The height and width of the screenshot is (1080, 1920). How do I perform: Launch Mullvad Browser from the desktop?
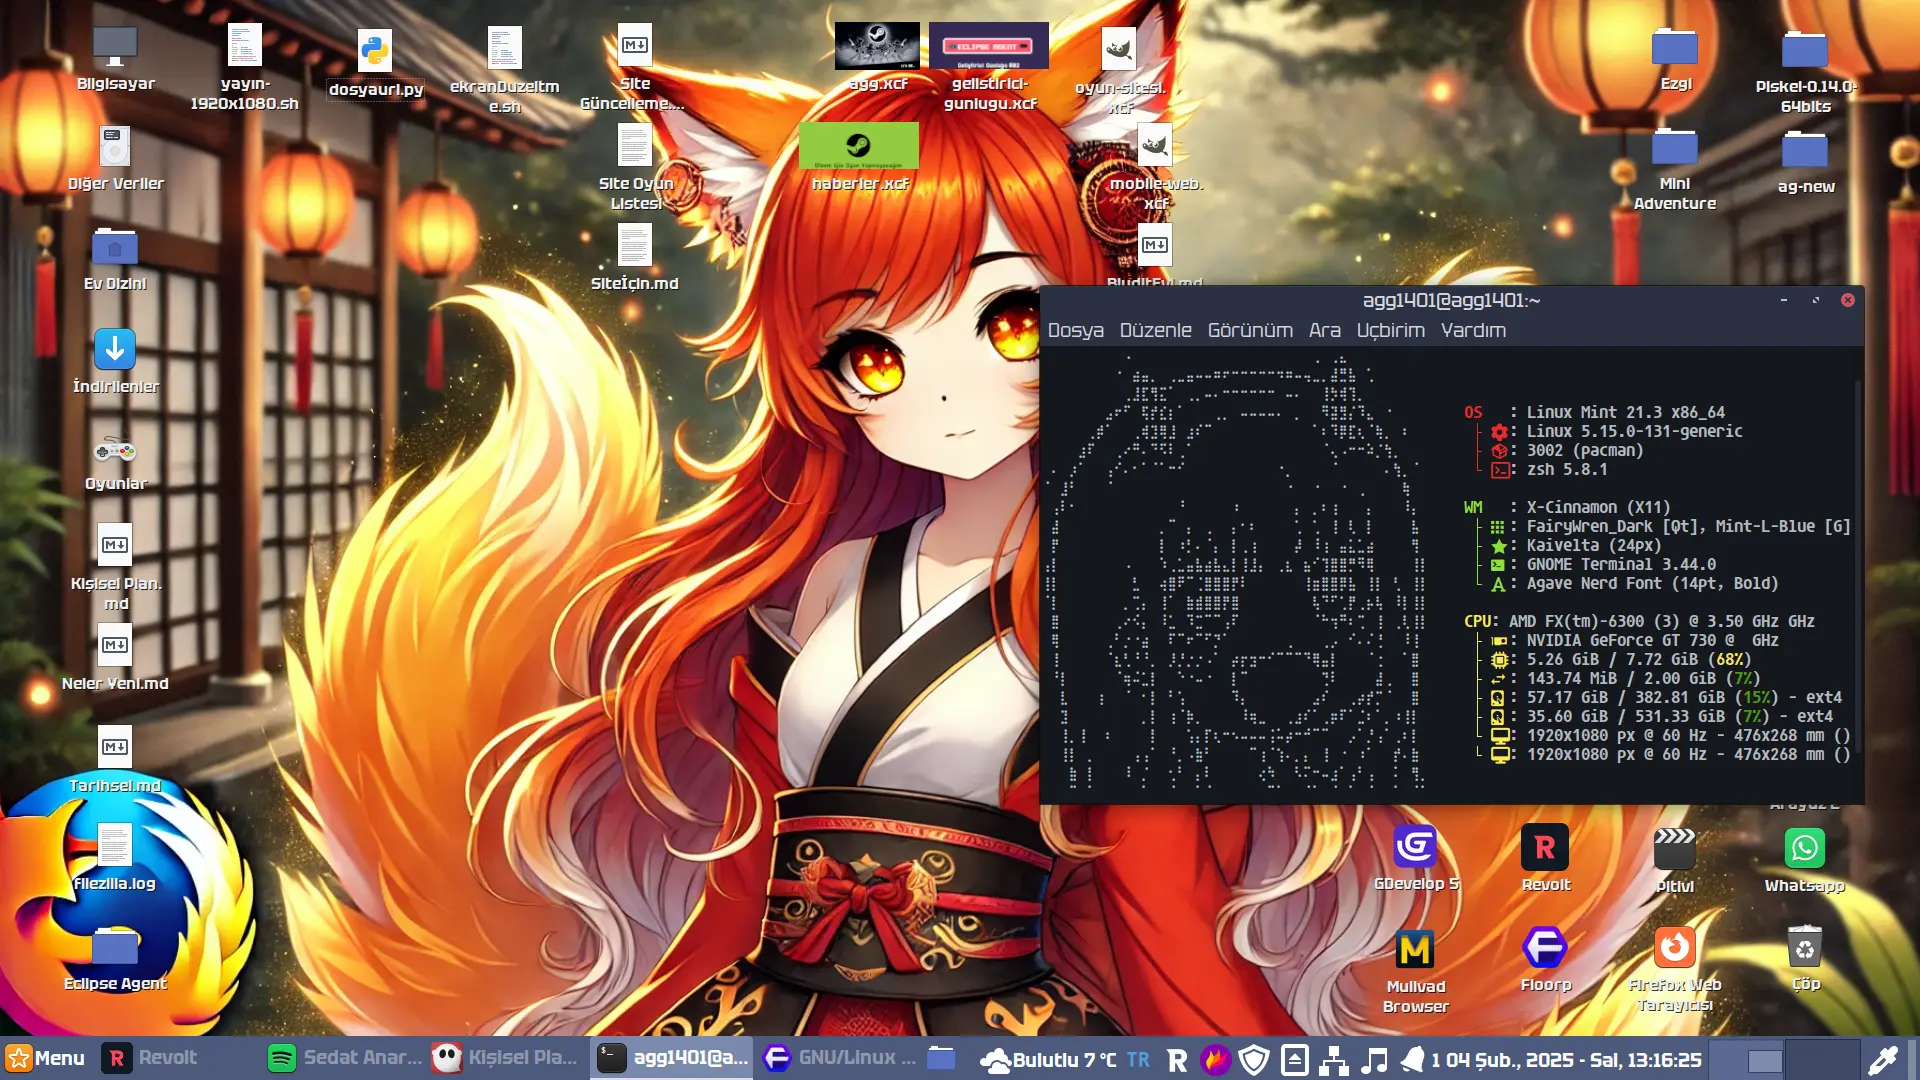(x=1415, y=971)
